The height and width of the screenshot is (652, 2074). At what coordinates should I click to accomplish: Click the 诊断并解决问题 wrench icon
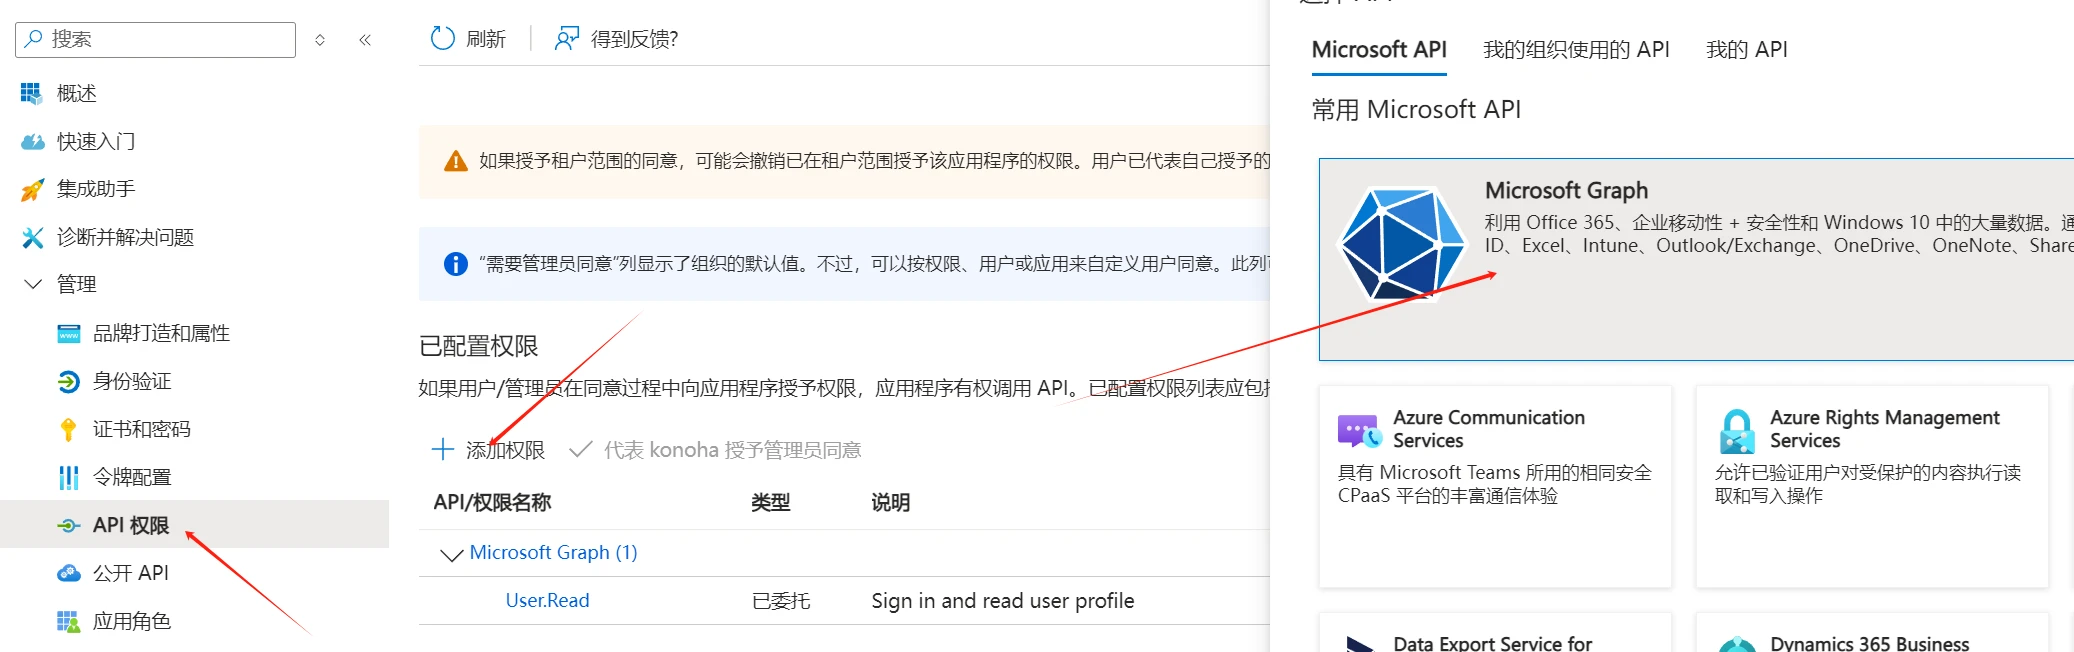32,237
